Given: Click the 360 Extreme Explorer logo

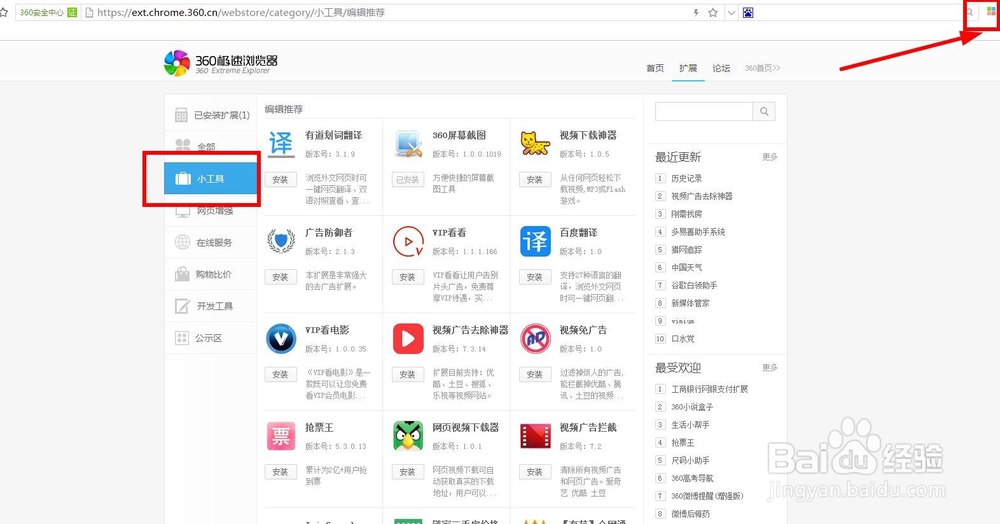Looking at the screenshot, I should click(221, 63).
